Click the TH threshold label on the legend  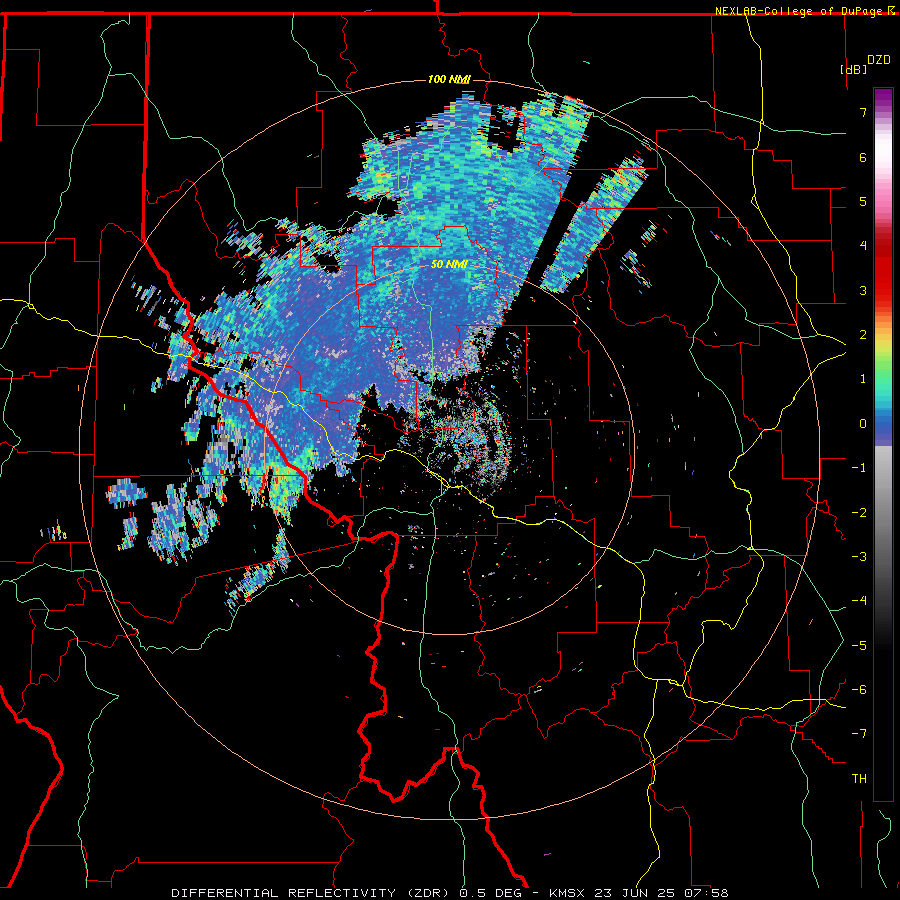tap(859, 779)
